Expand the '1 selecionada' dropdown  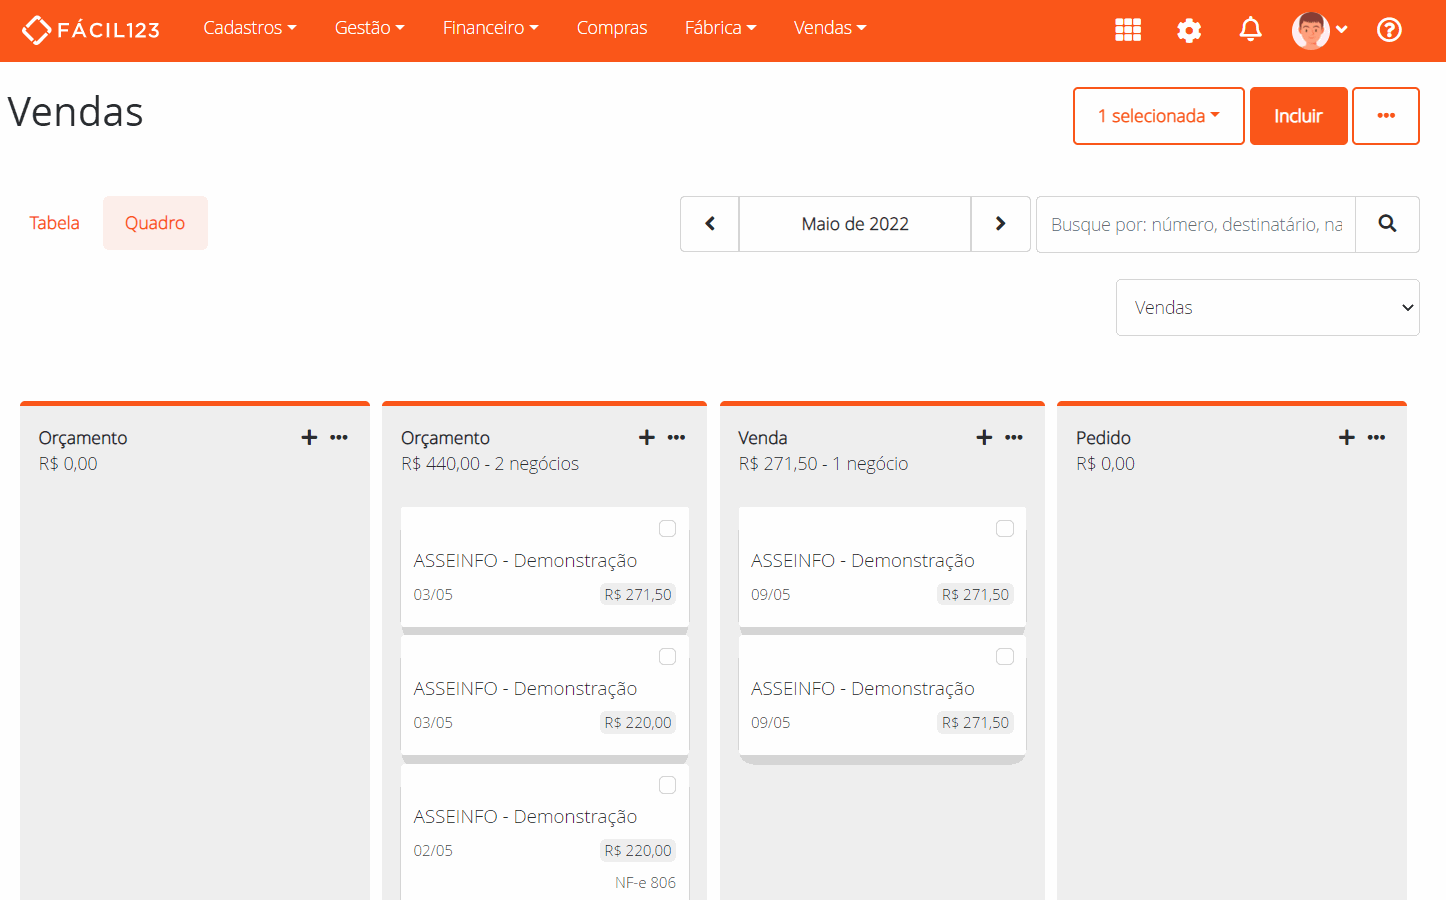click(1158, 116)
